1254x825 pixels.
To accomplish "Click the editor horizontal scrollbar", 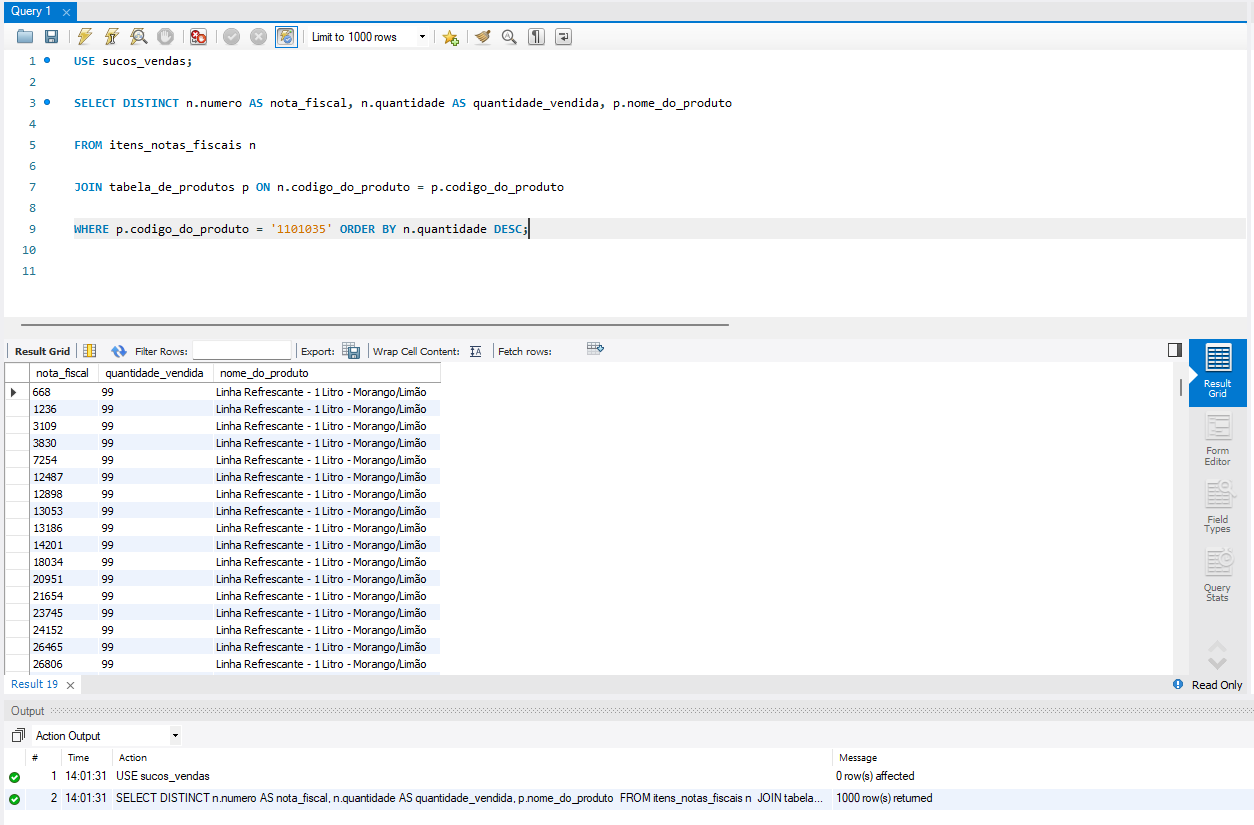I will click(x=375, y=324).
